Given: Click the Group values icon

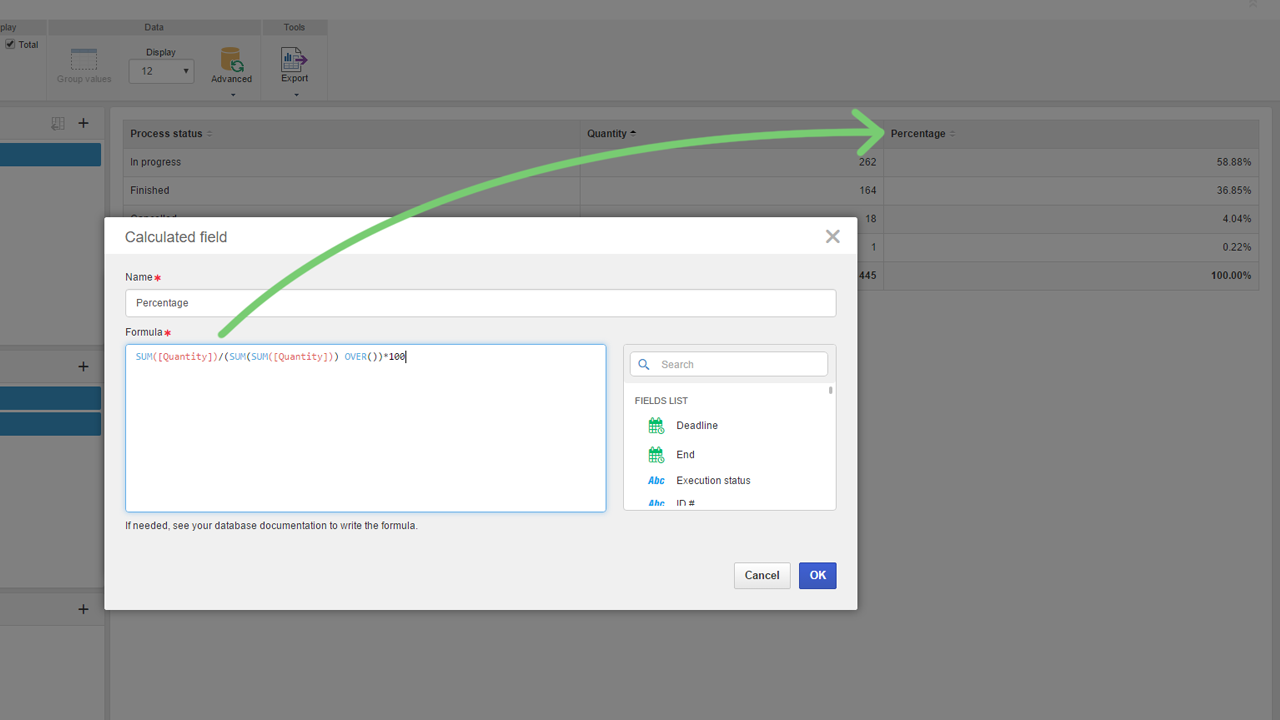Looking at the screenshot, I should tap(84, 59).
